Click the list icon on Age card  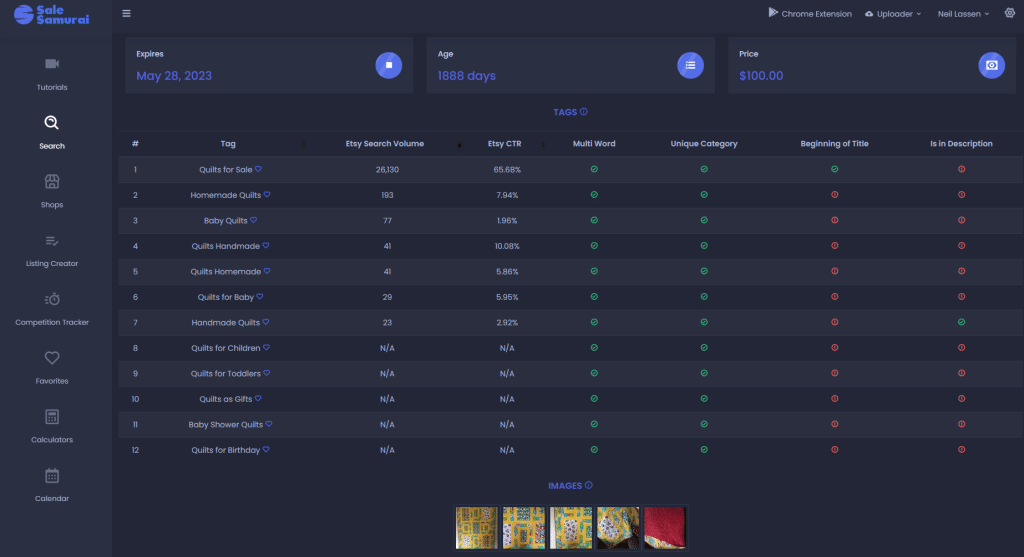690,65
